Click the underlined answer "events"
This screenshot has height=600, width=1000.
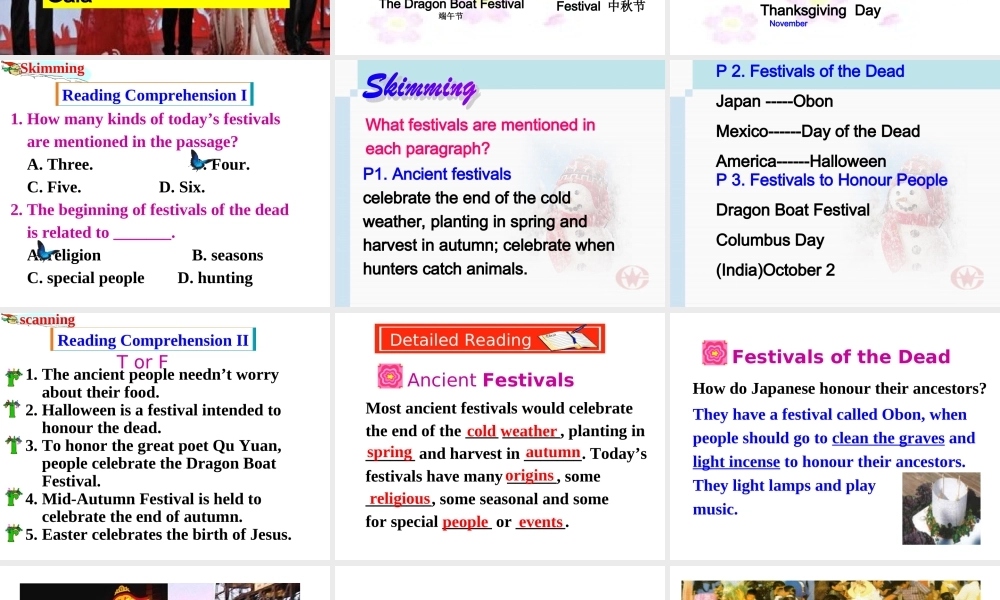tap(541, 522)
